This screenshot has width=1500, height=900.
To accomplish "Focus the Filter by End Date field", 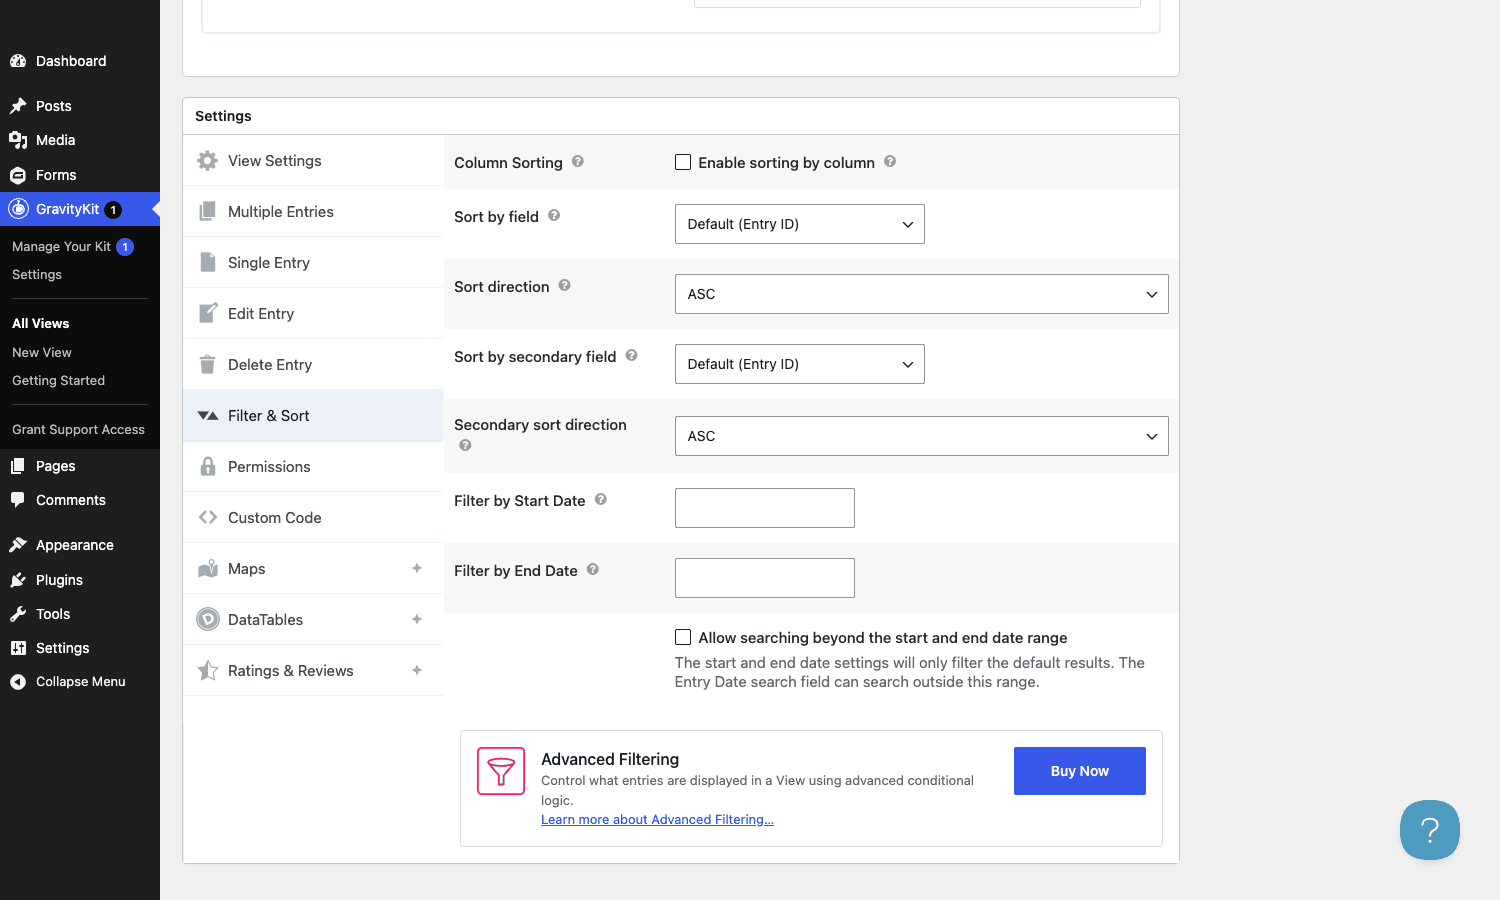I will click(x=765, y=578).
